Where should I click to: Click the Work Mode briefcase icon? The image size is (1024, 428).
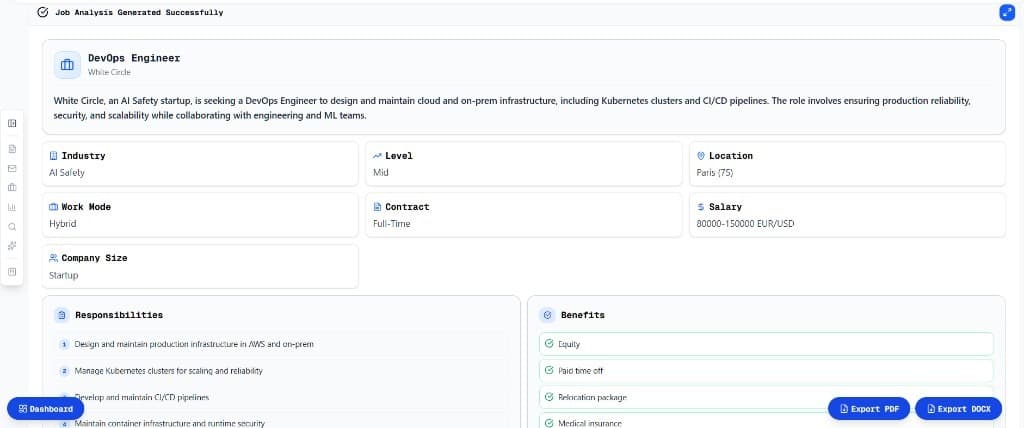54,206
